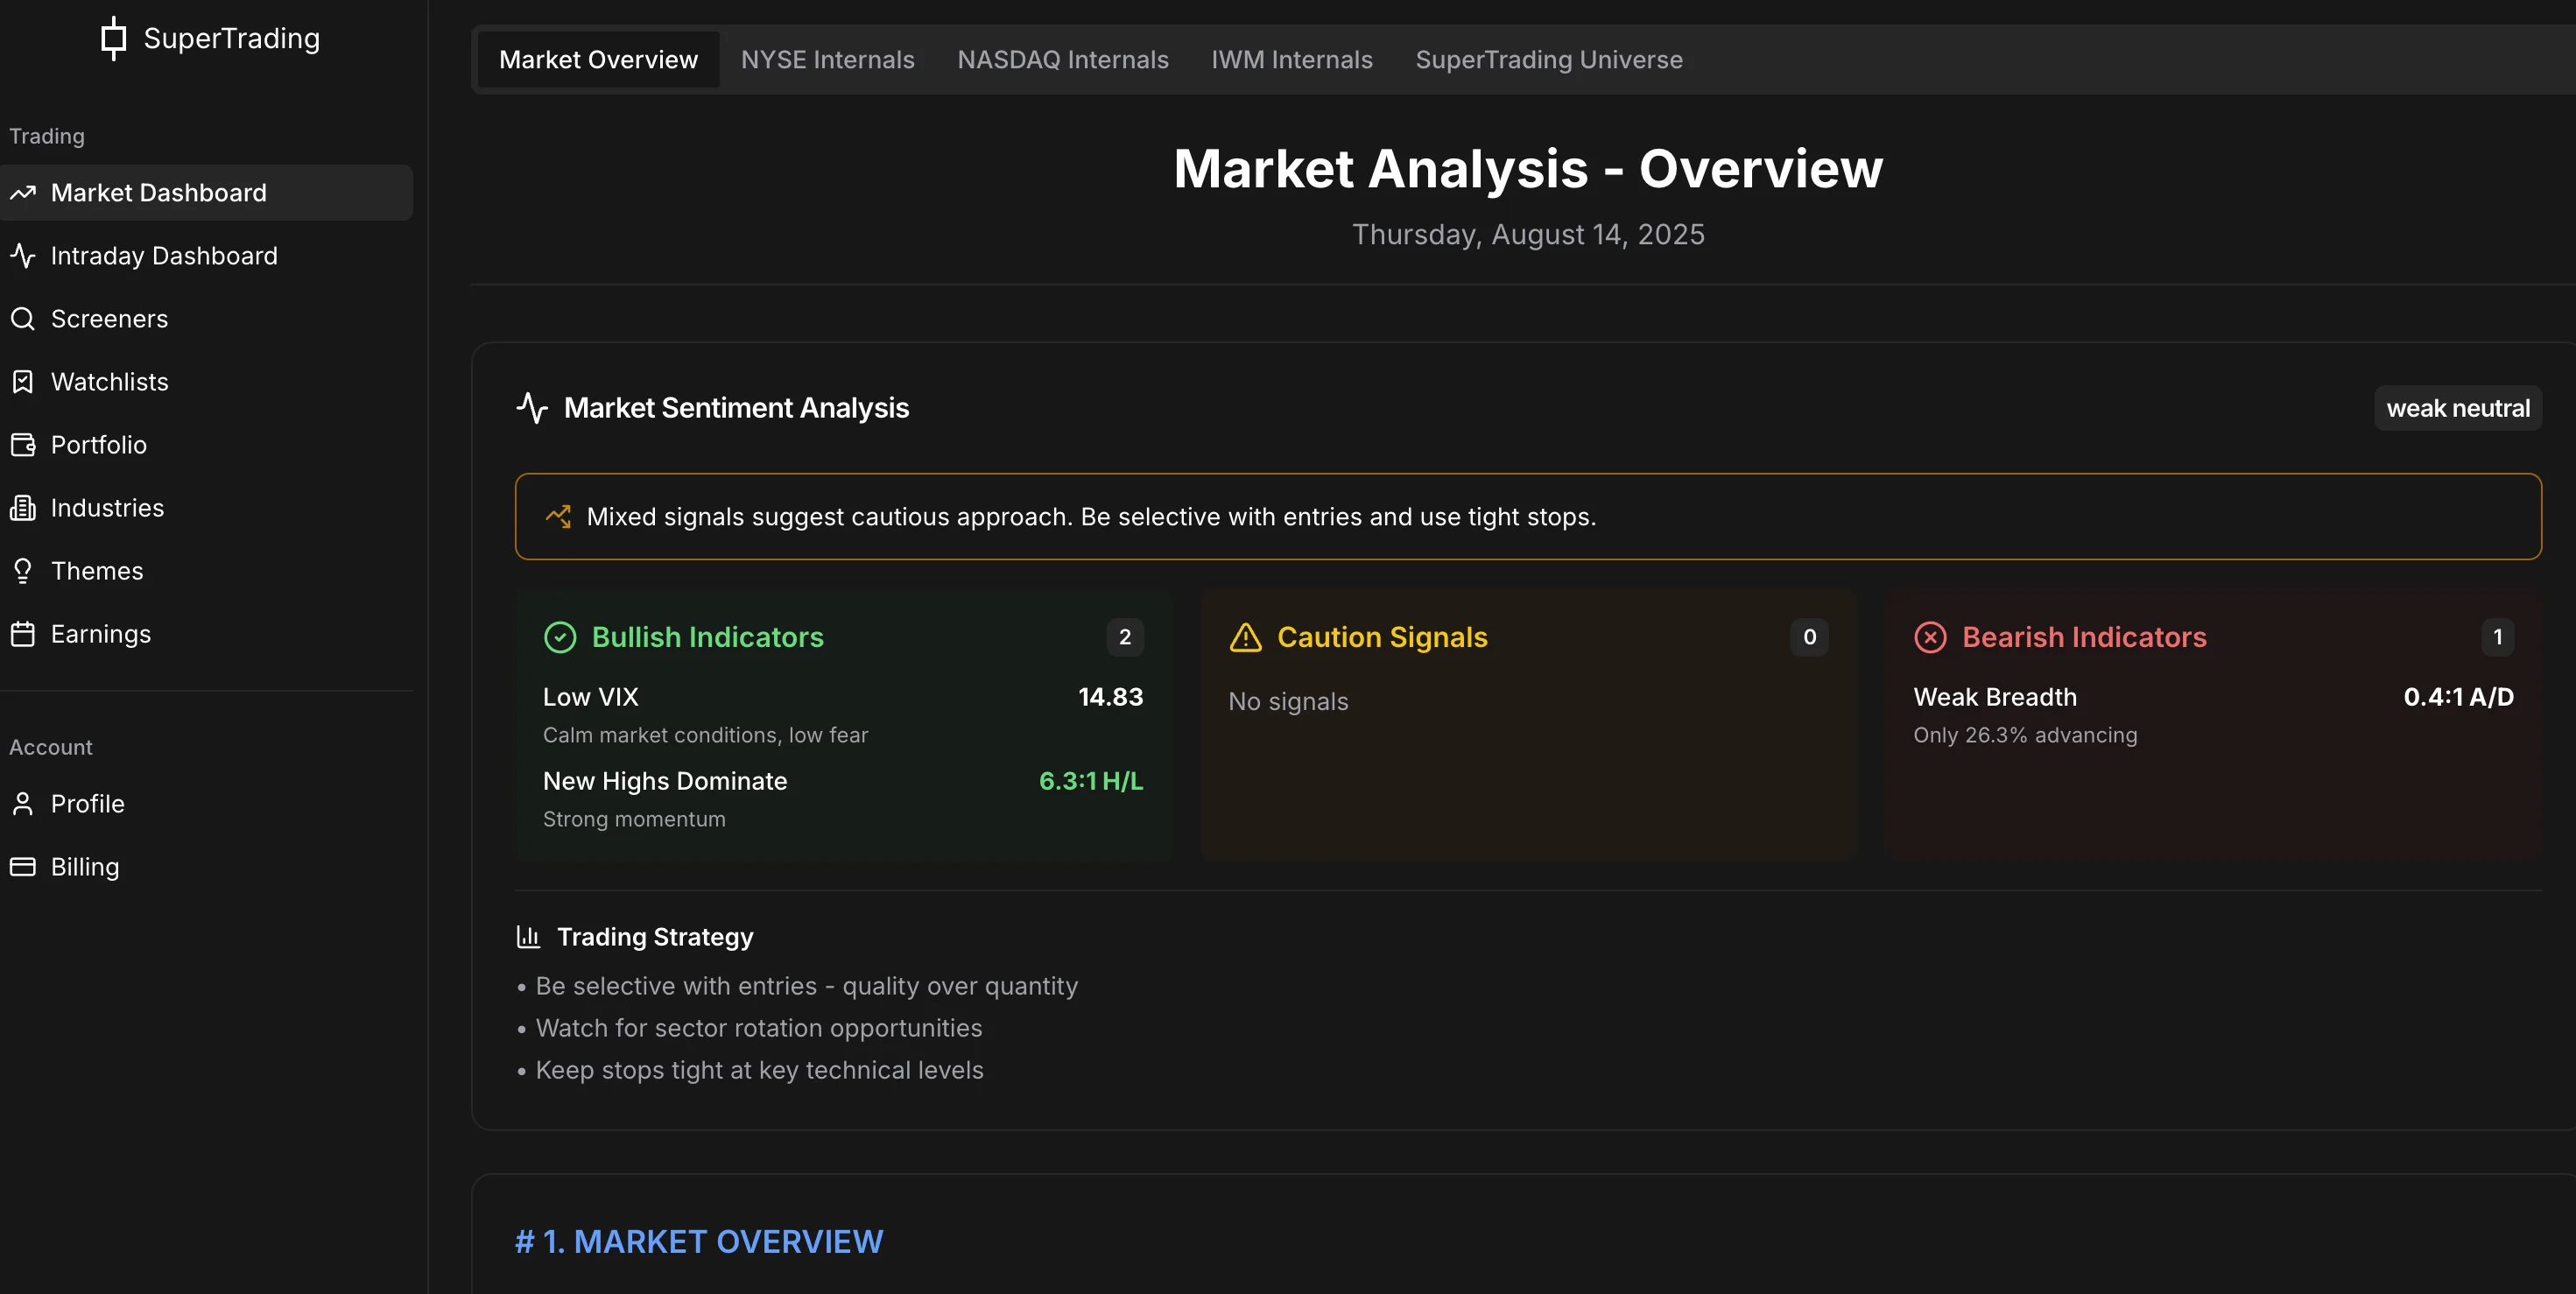Click the Bullish Indicators count badge
Viewport: 2576px width, 1294px height.
click(x=1124, y=637)
